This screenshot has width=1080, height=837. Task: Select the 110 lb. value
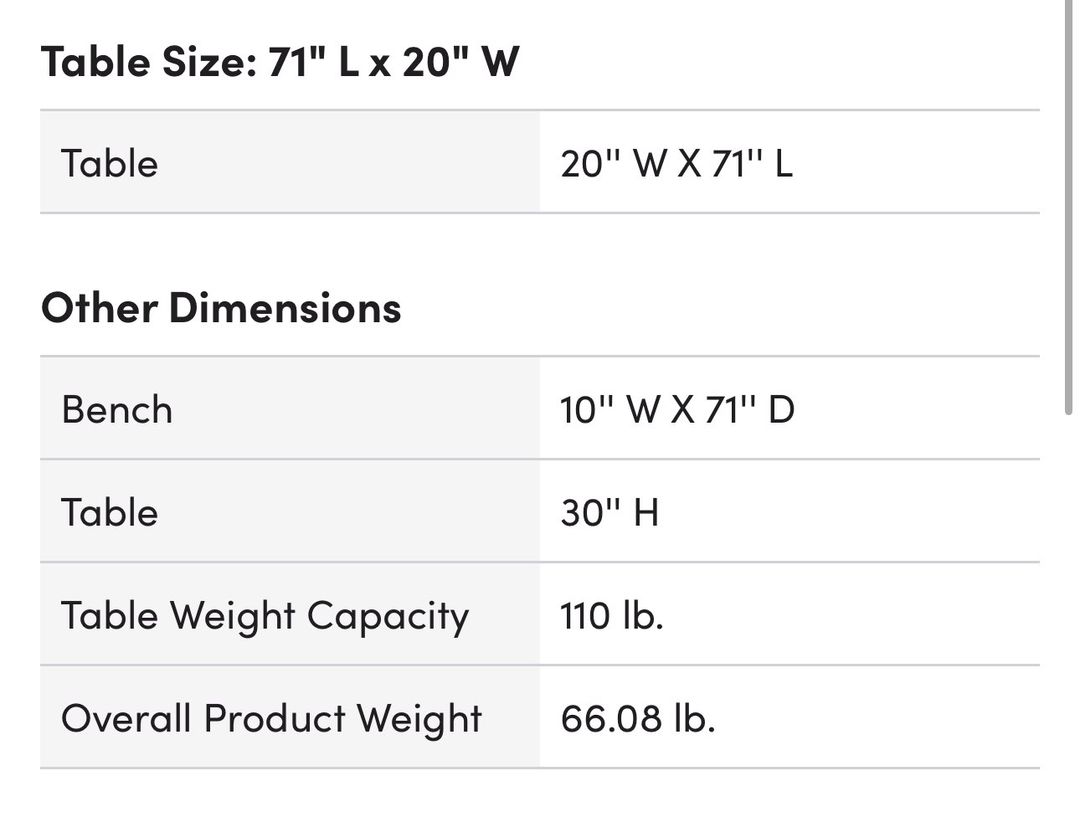(612, 615)
